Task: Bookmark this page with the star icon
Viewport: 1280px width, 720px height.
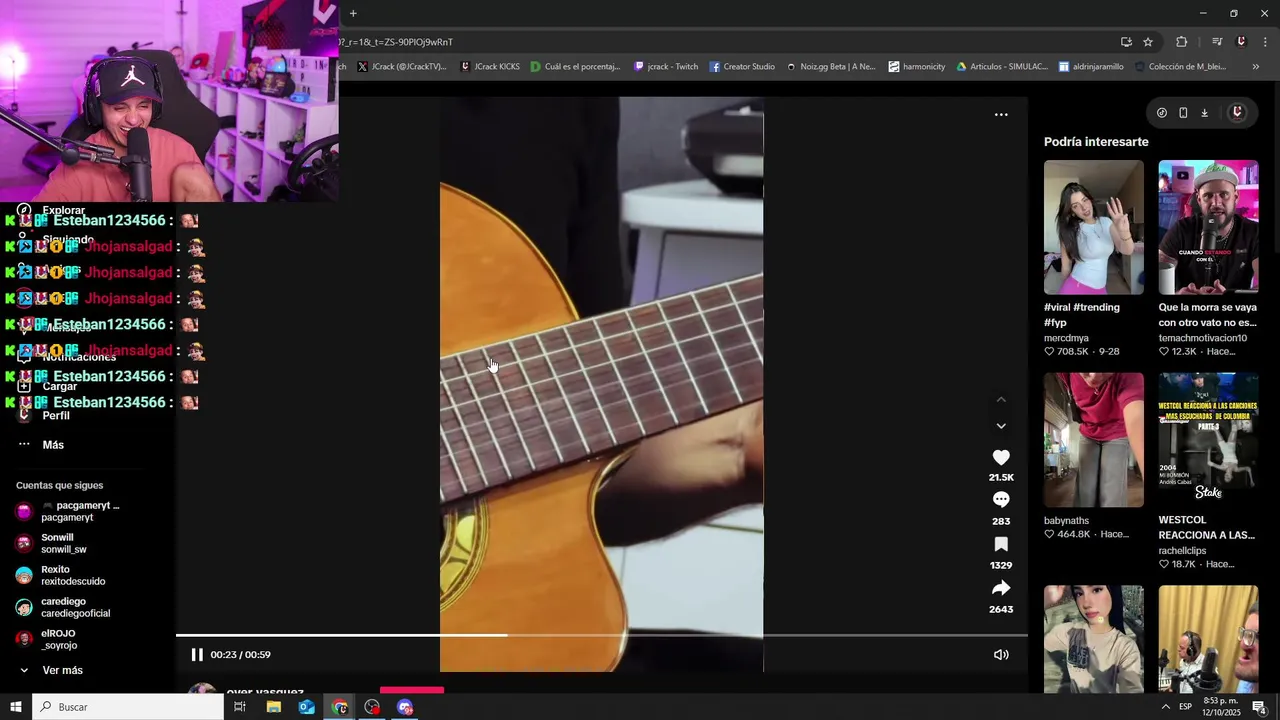Action: 1148,42
